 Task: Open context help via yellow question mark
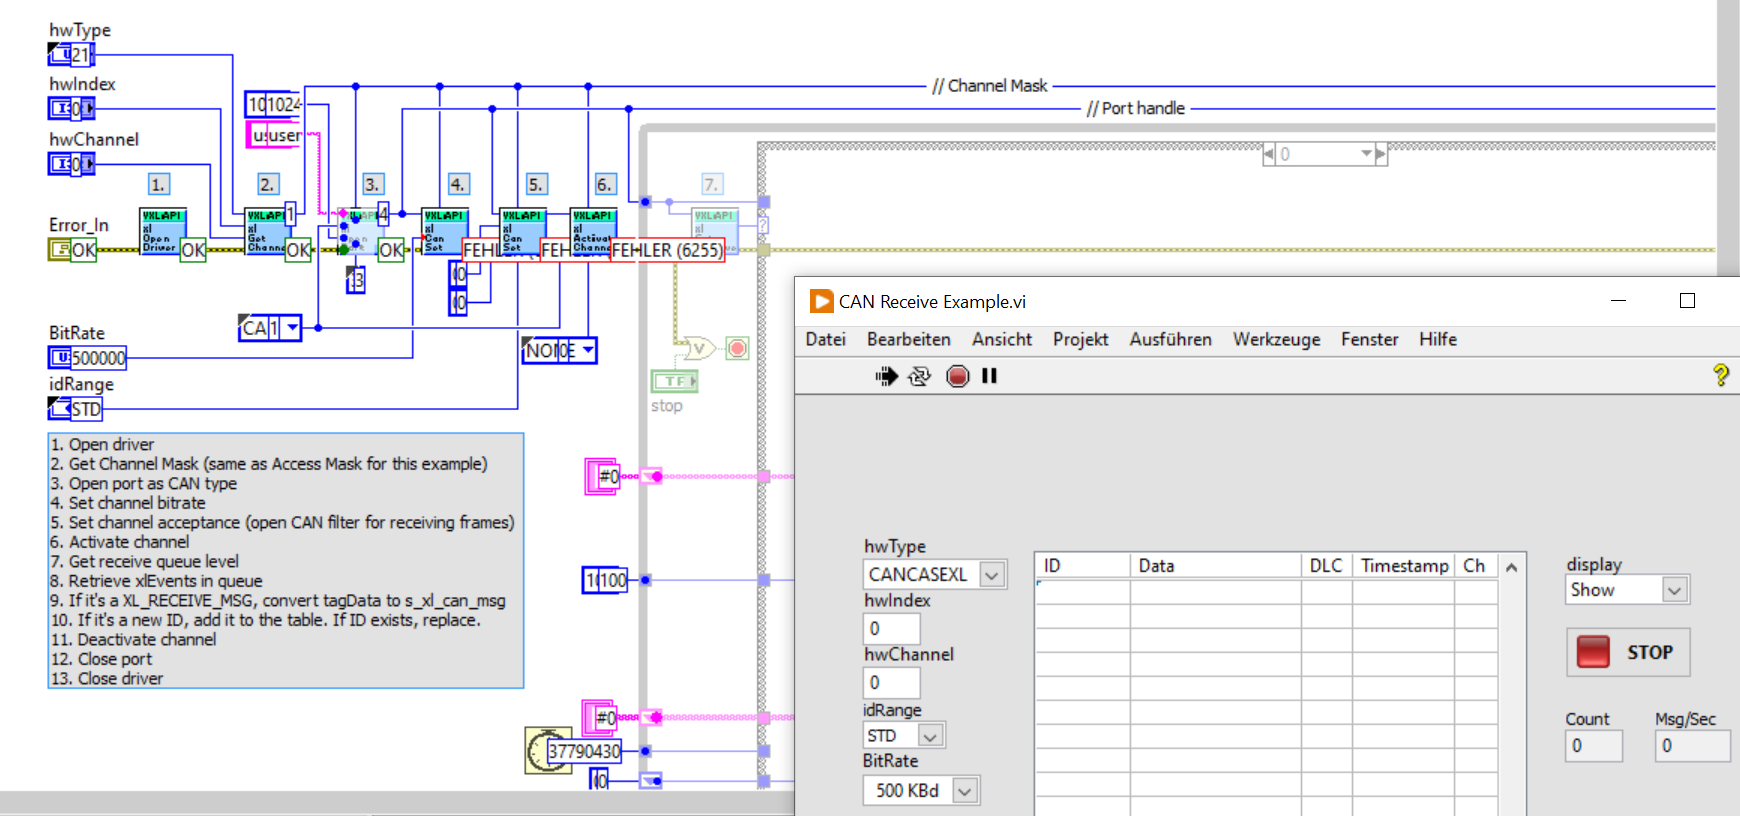tap(1720, 375)
